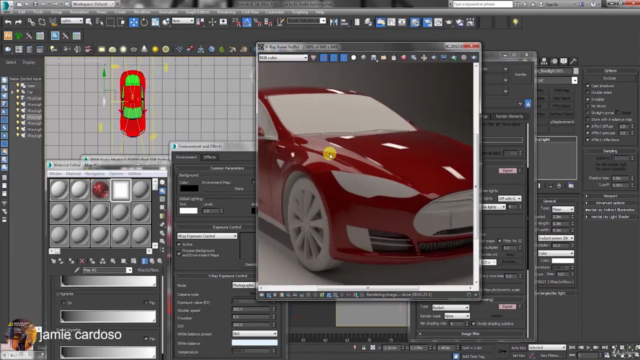Open White balance preset dropdown

[254, 333]
